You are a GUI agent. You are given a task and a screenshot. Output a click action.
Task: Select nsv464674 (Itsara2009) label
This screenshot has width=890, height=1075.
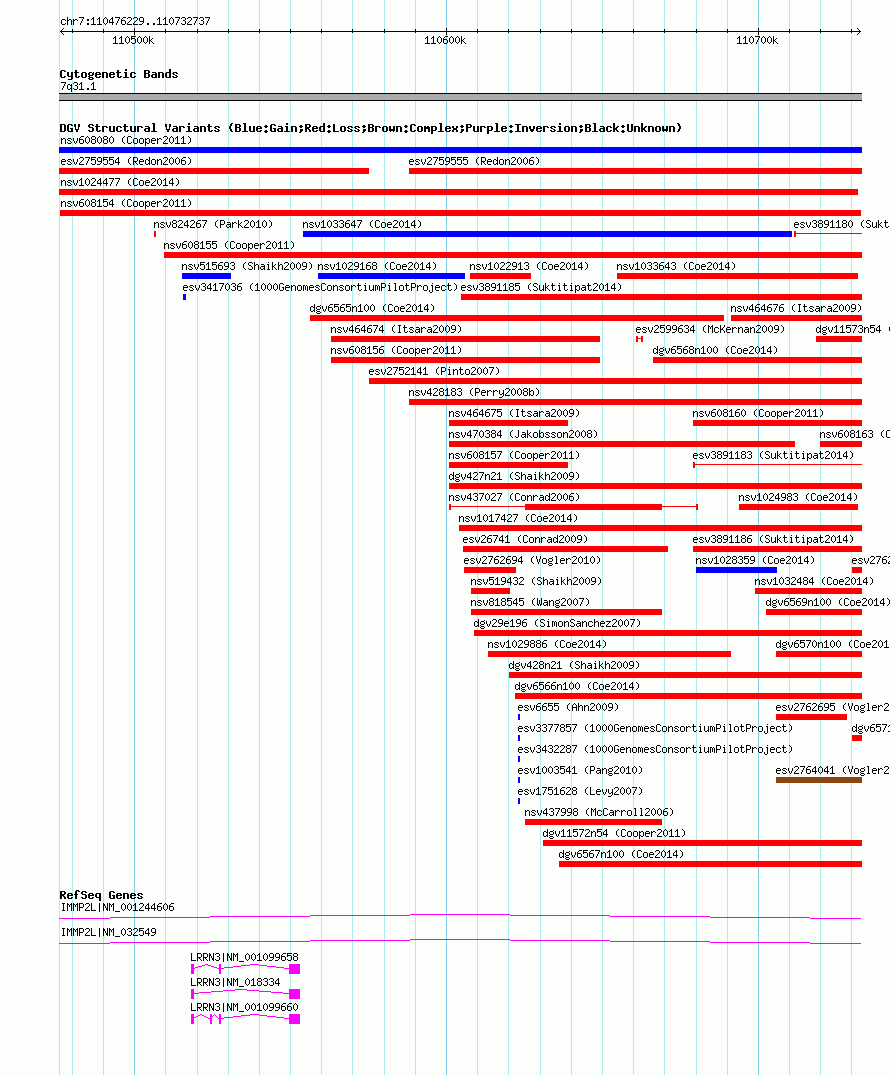[x=396, y=330]
